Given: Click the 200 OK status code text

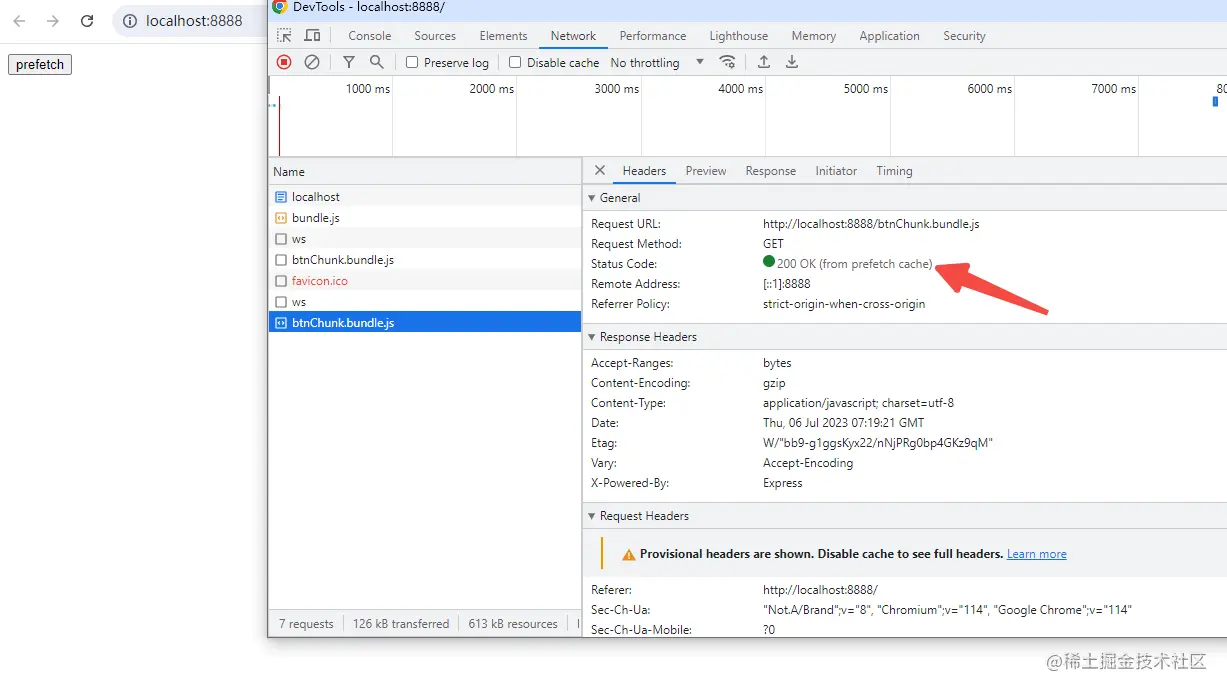Looking at the screenshot, I should (x=855, y=264).
